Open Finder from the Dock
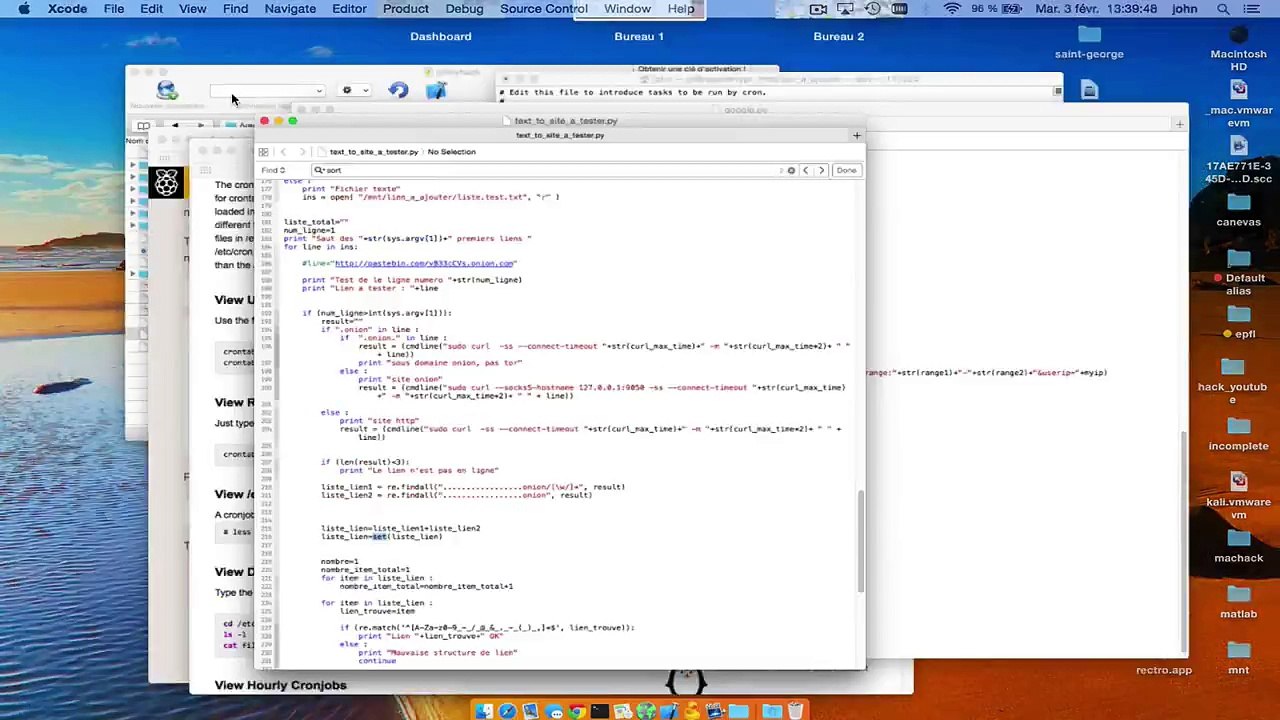The height and width of the screenshot is (720, 1280). (x=483, y=711)
